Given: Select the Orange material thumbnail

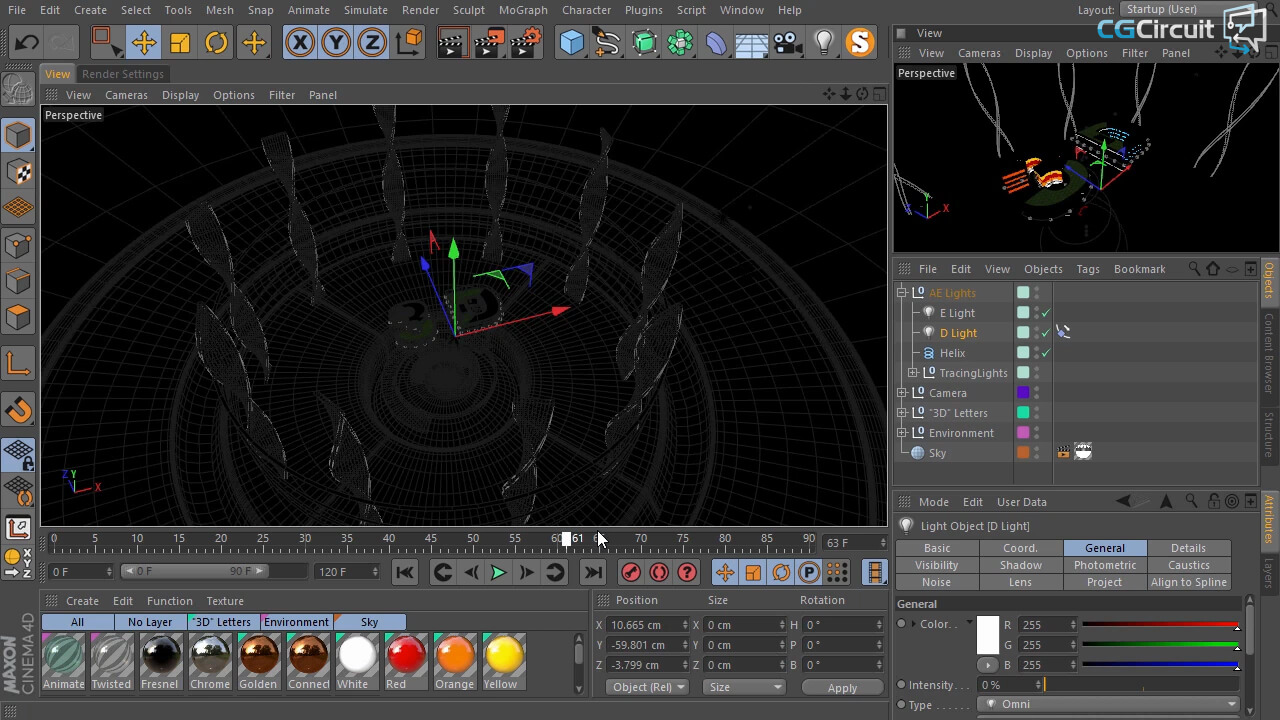Looking at the screenshot, I should pos(455,657).
